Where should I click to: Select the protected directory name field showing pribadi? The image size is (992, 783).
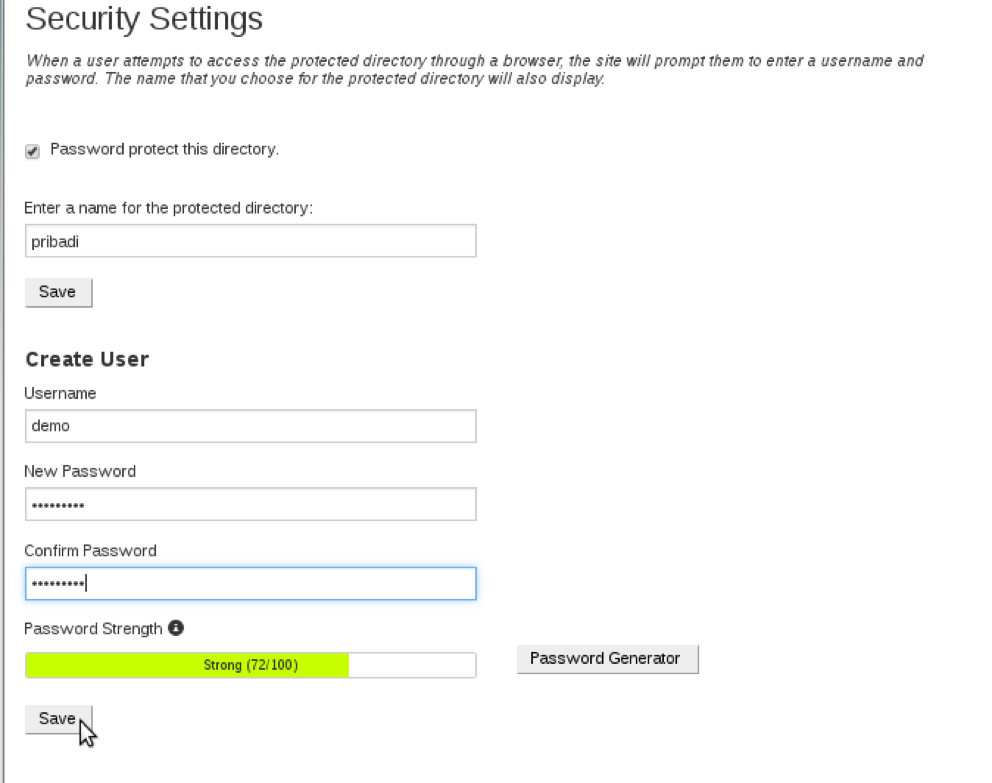pos(250,240)
